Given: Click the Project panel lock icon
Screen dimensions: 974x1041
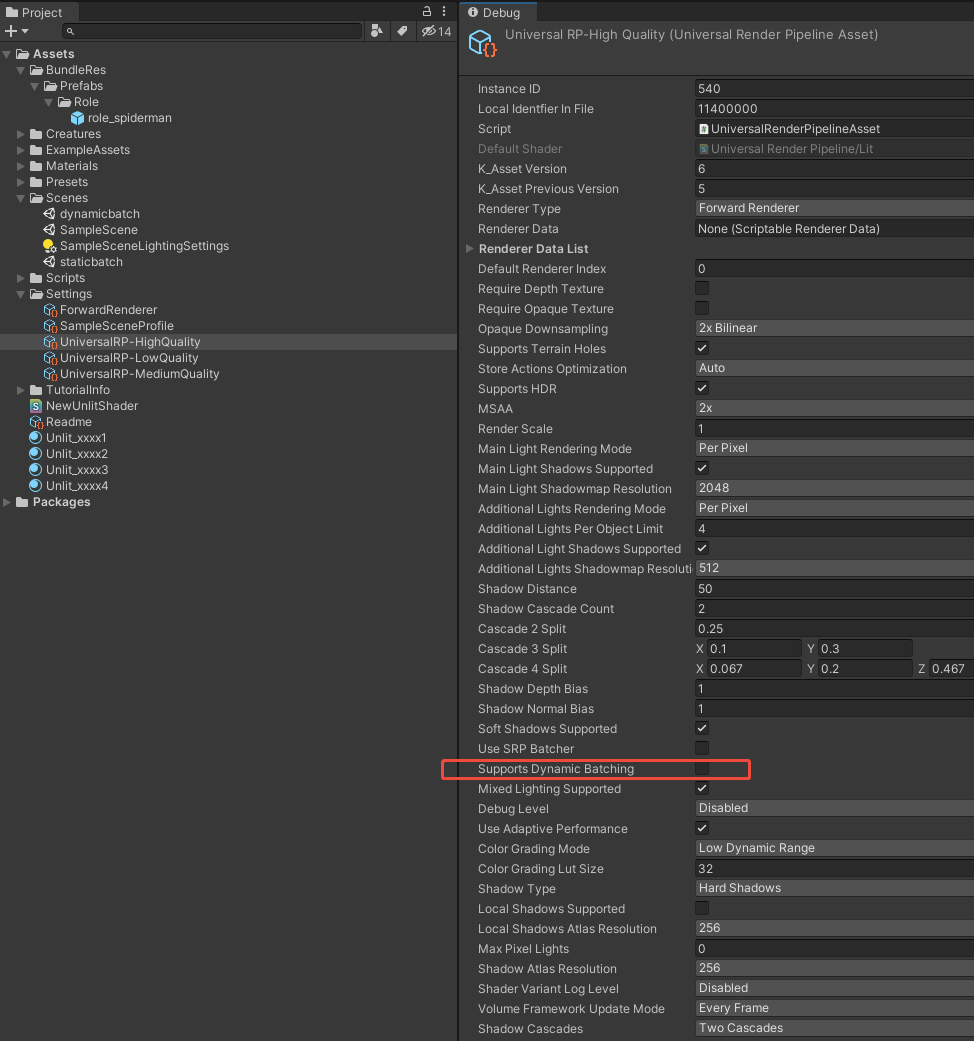Looking at the screenshot, I should pyautogui.click(x=427, y=11).
